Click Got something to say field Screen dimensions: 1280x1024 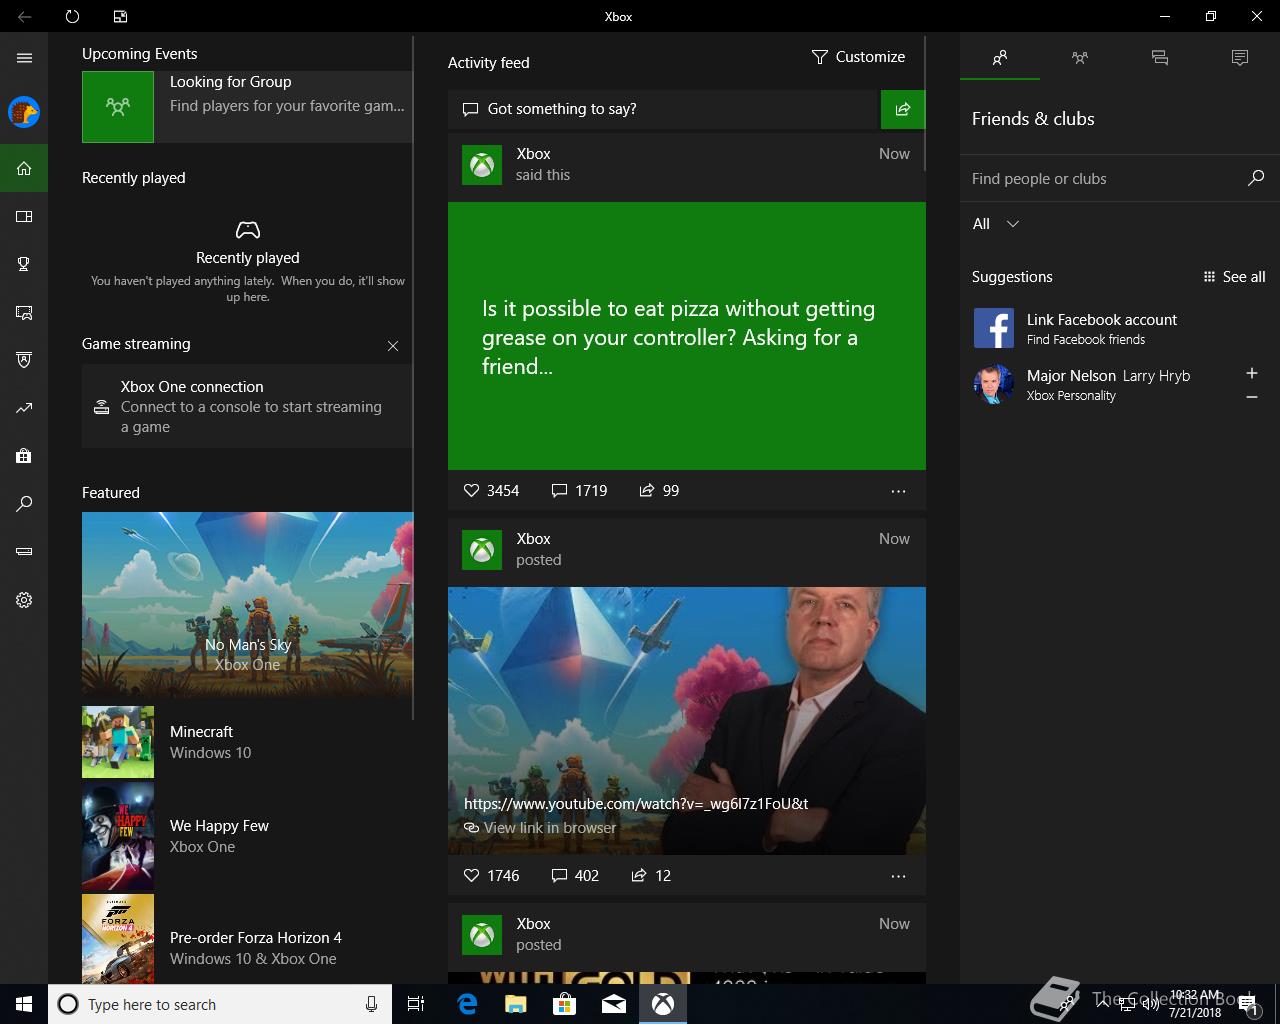(x=663, y=109)
